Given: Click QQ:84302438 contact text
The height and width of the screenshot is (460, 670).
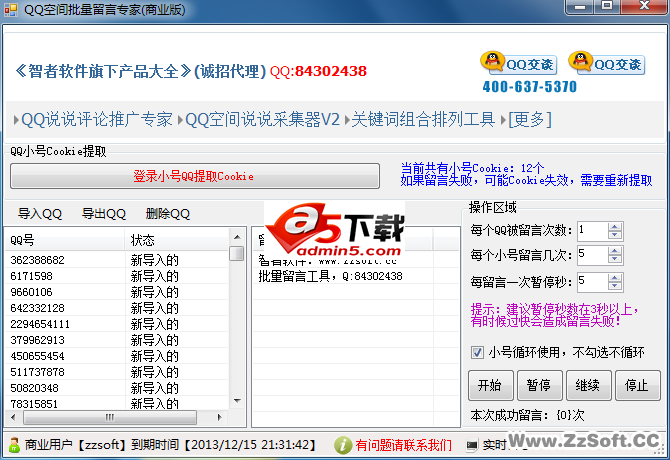Looking at the screenshot, I should coord(318,71).
